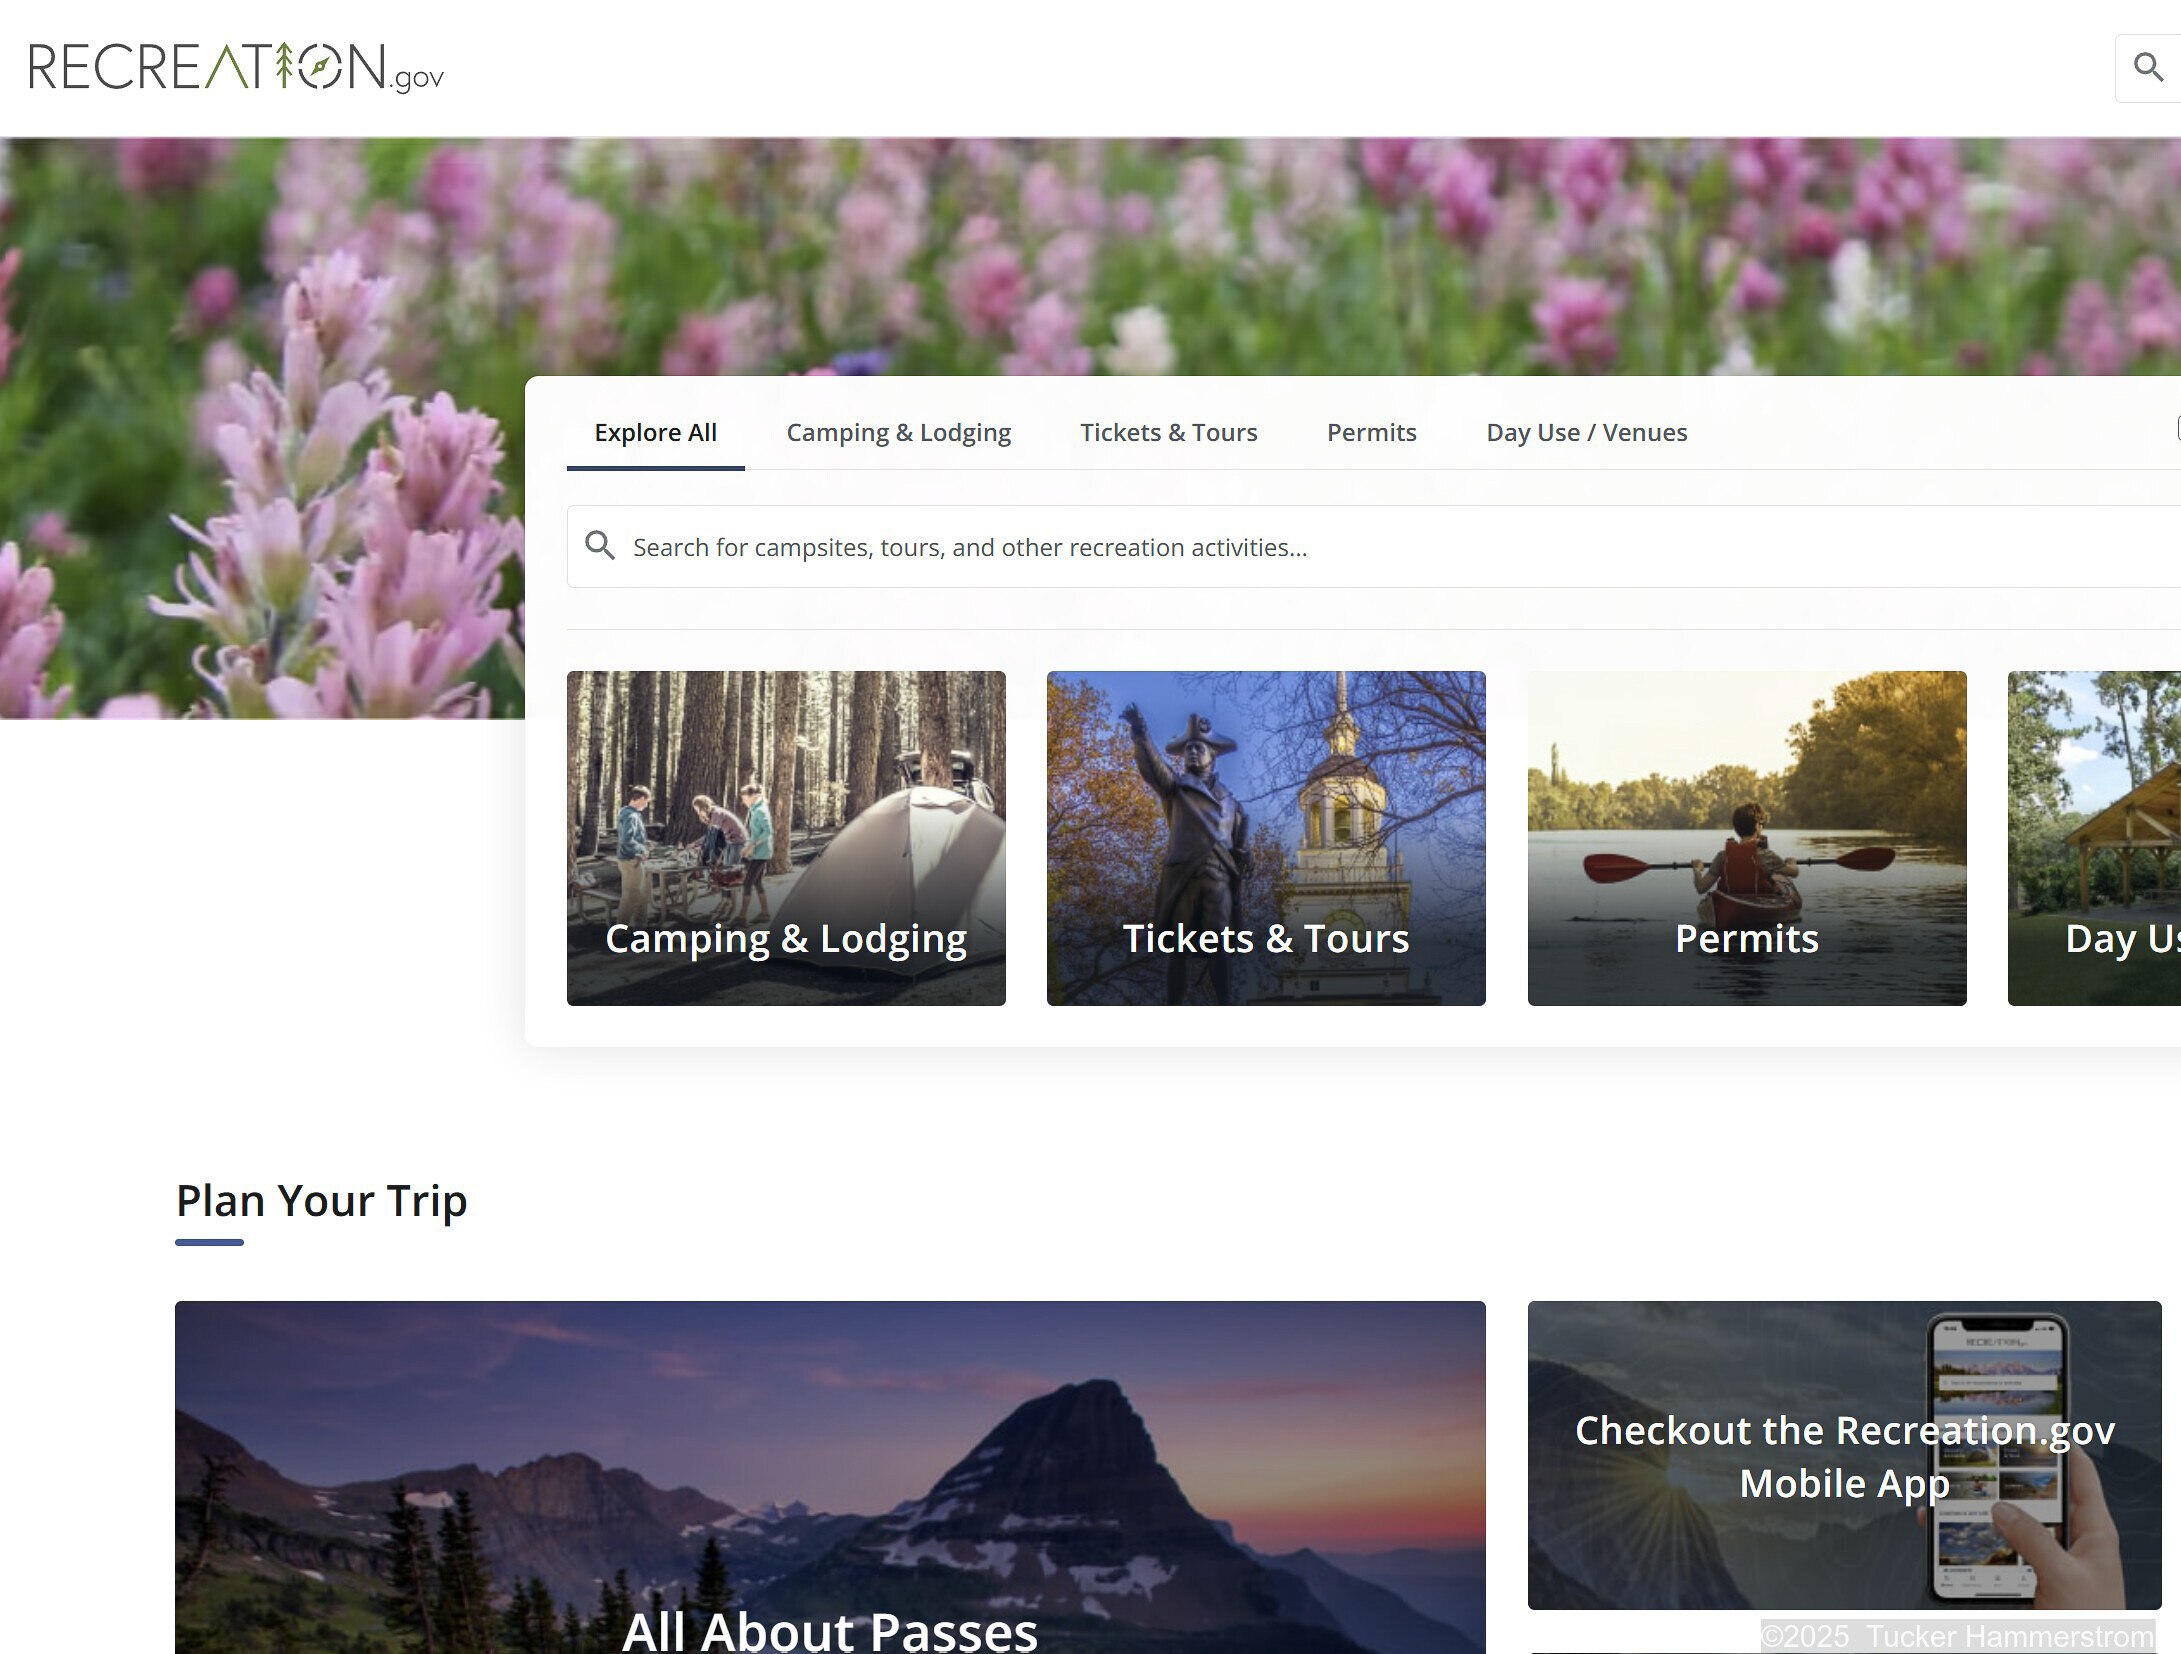Screen dimensions: 2181x1654
Task: Switch to the Tickets & Tours tab
Action: click(1168, 432)
